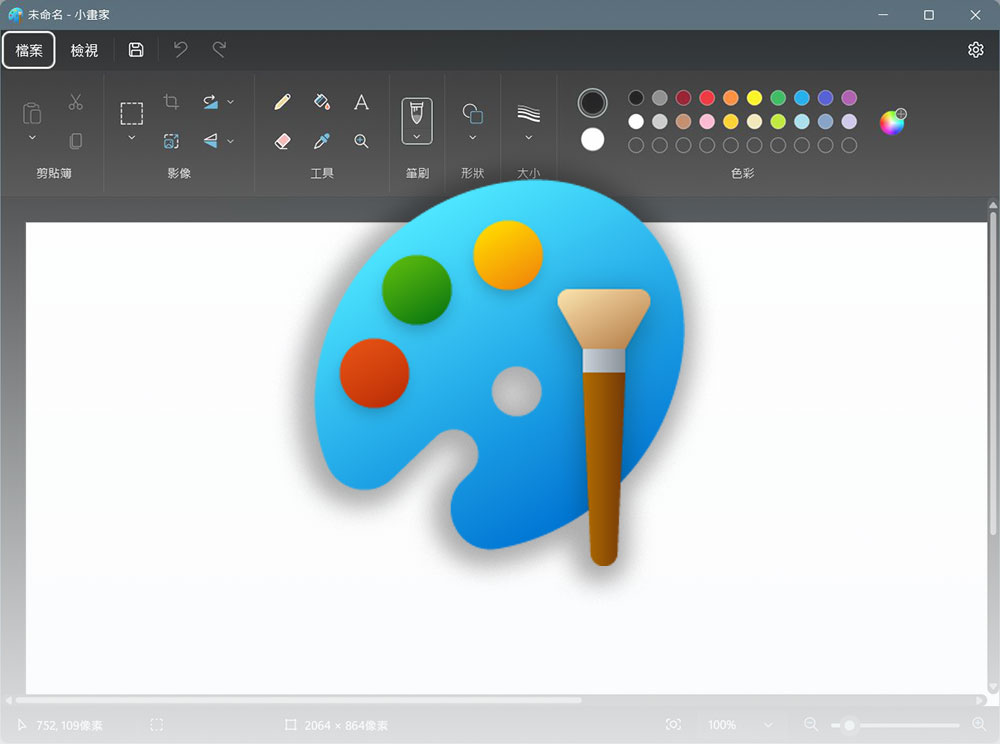Pick the pink color swatch
The height and width of the screenshot is (744, 1000).
[x=707, y=121]
